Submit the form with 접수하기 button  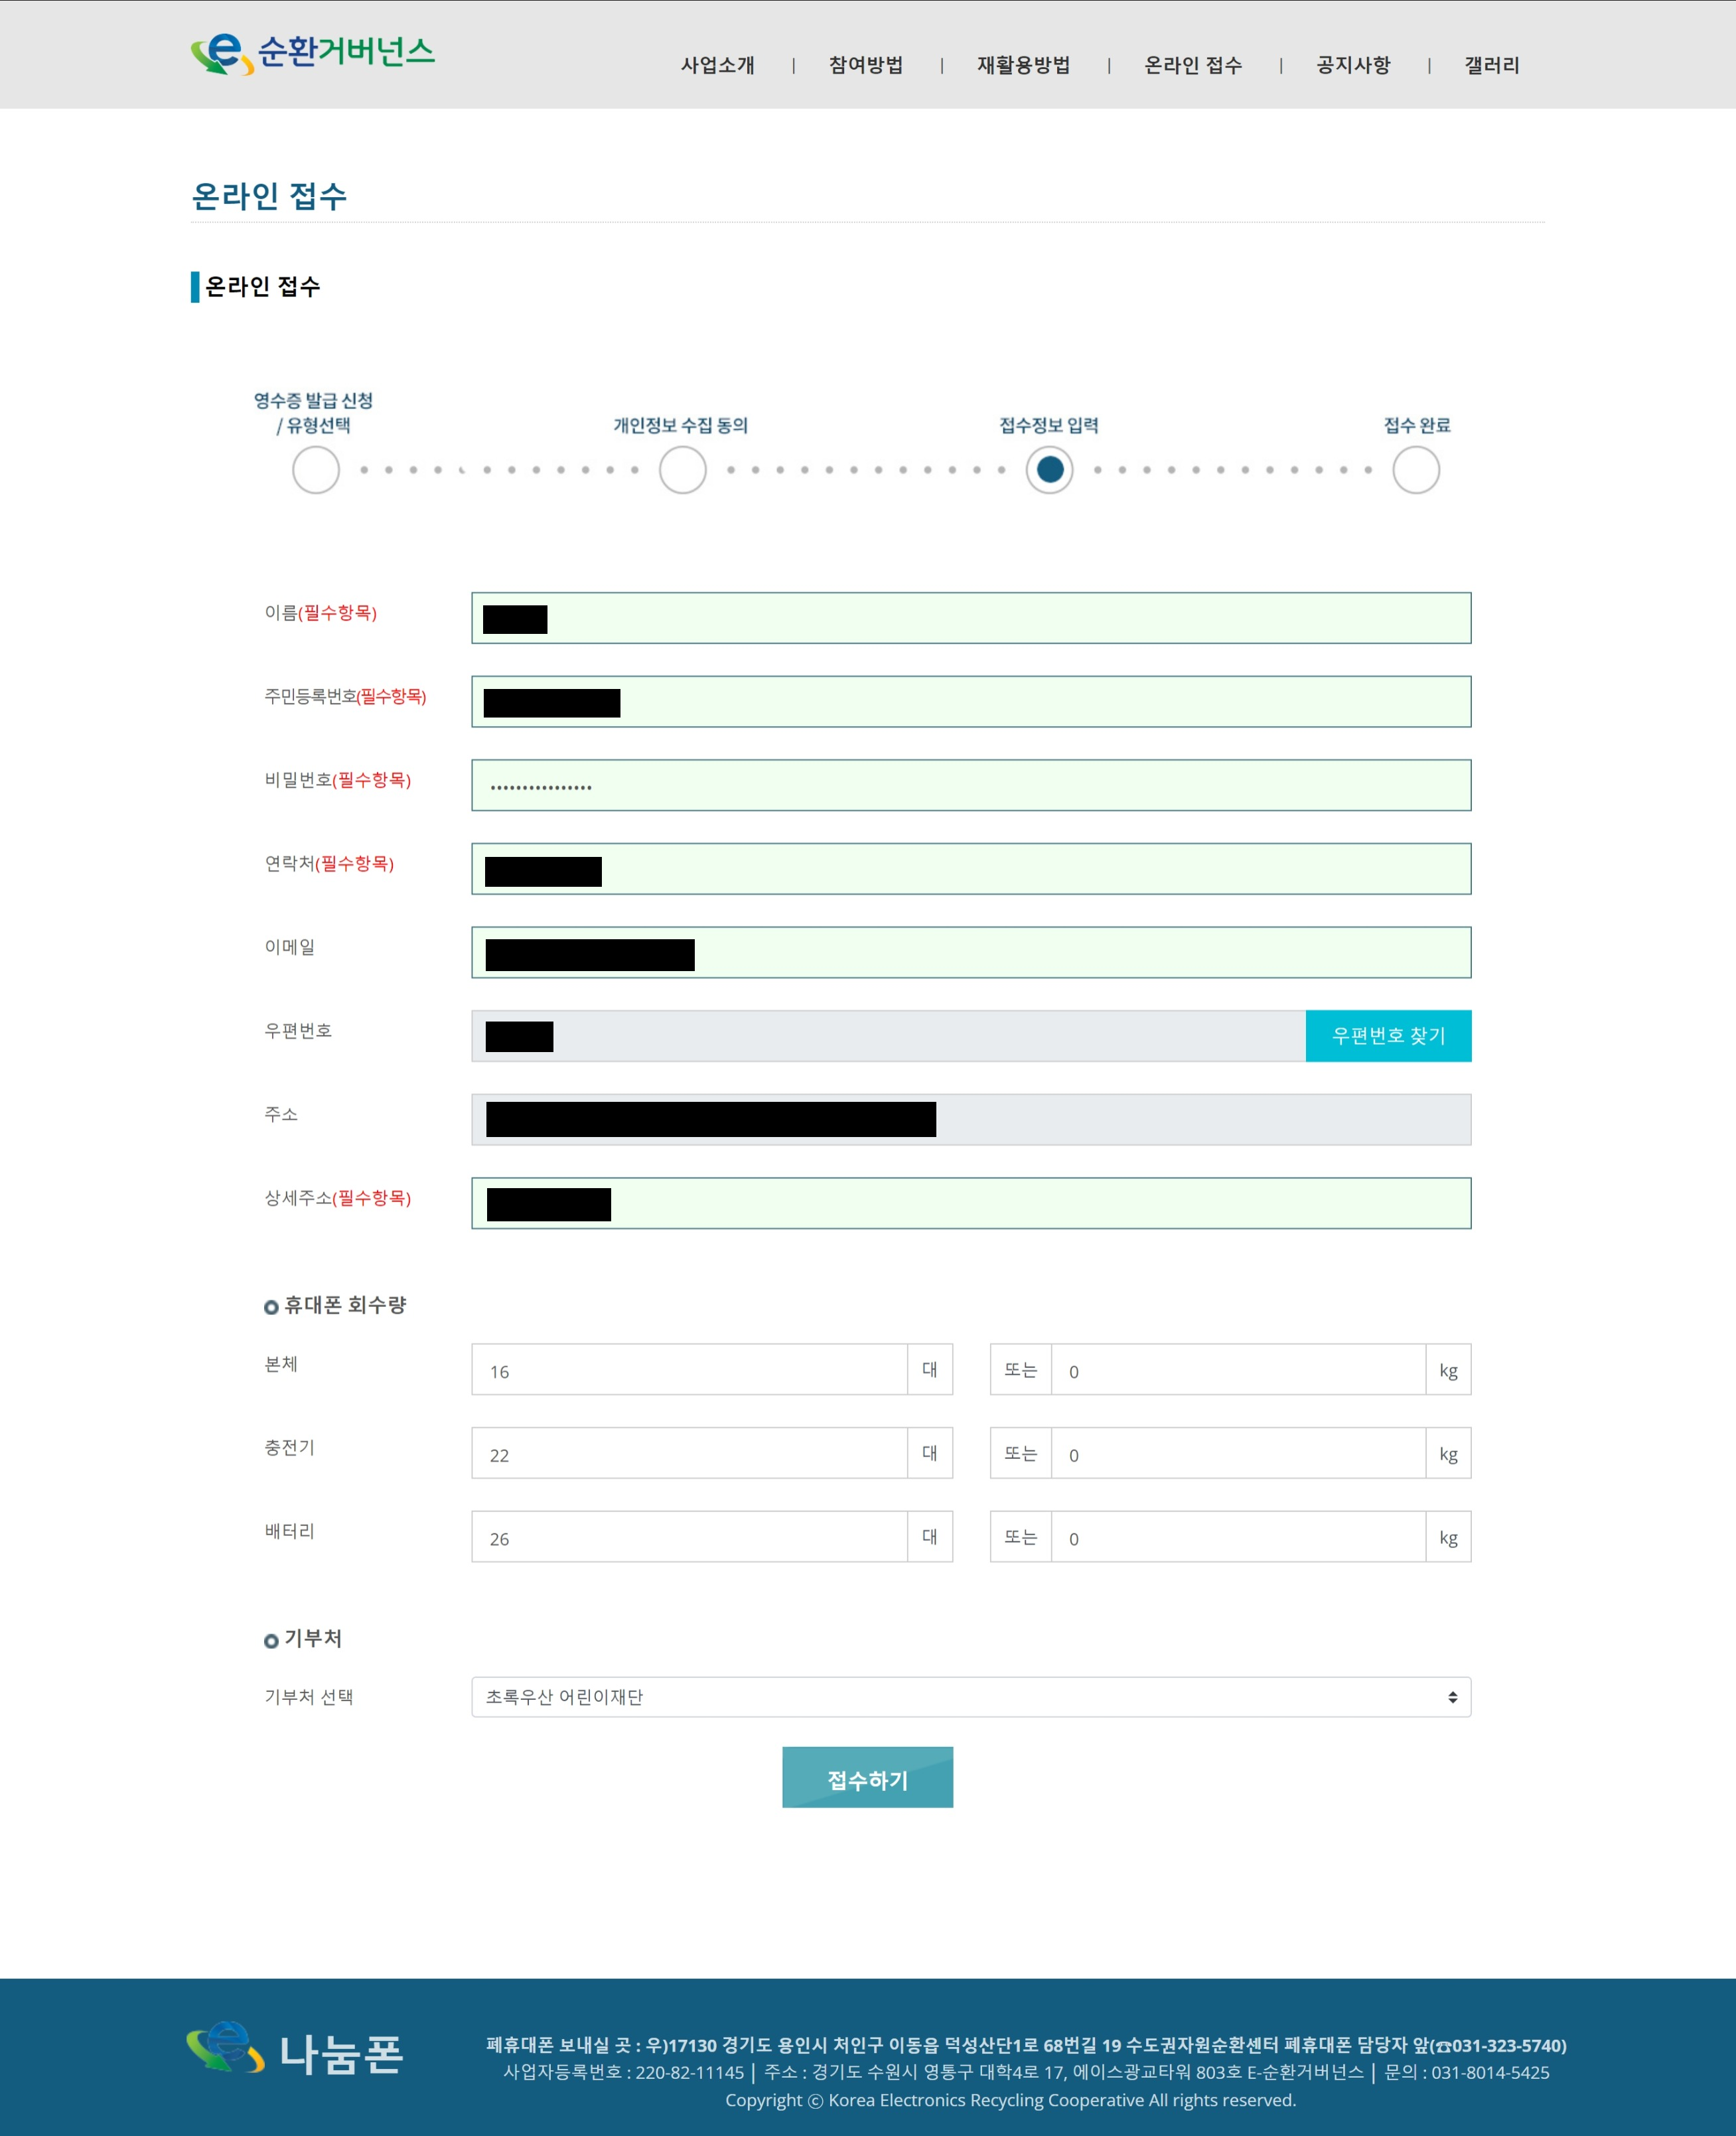pos(867,1777)
